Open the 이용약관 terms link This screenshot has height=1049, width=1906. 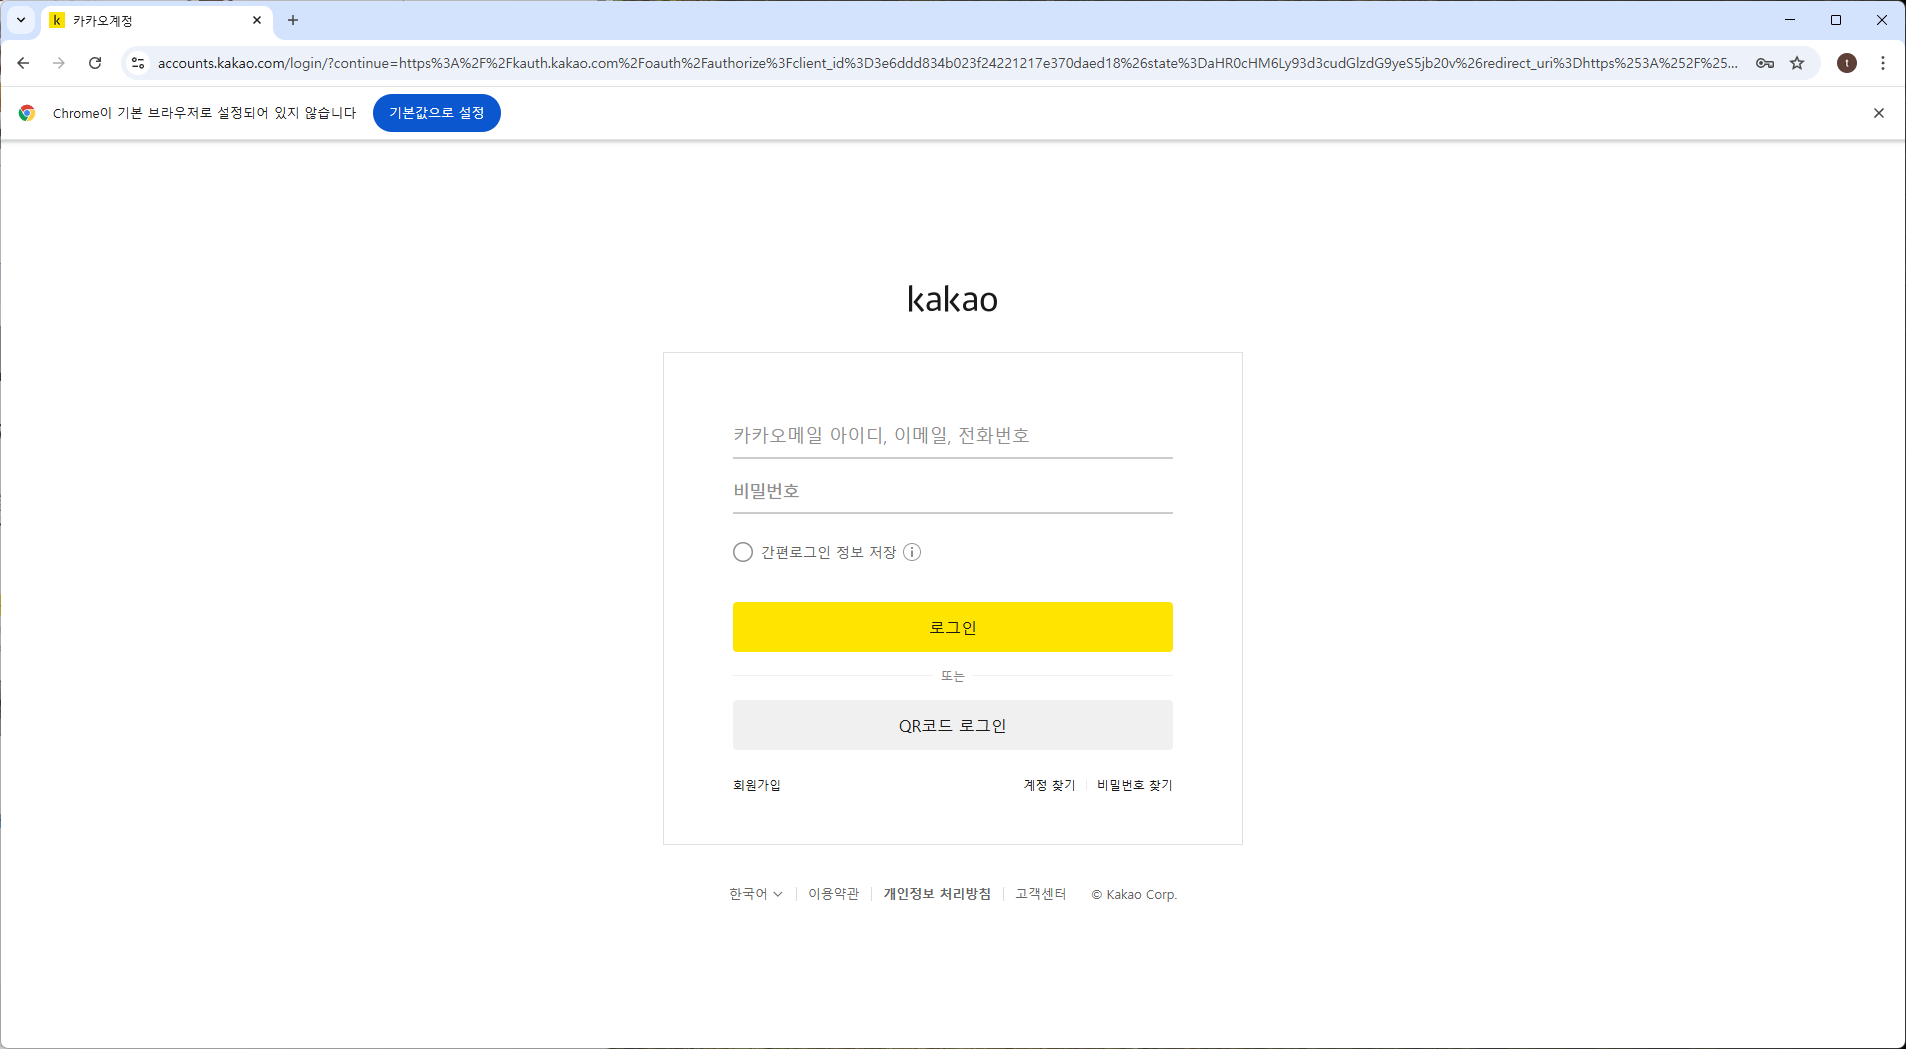coord(834,894)
